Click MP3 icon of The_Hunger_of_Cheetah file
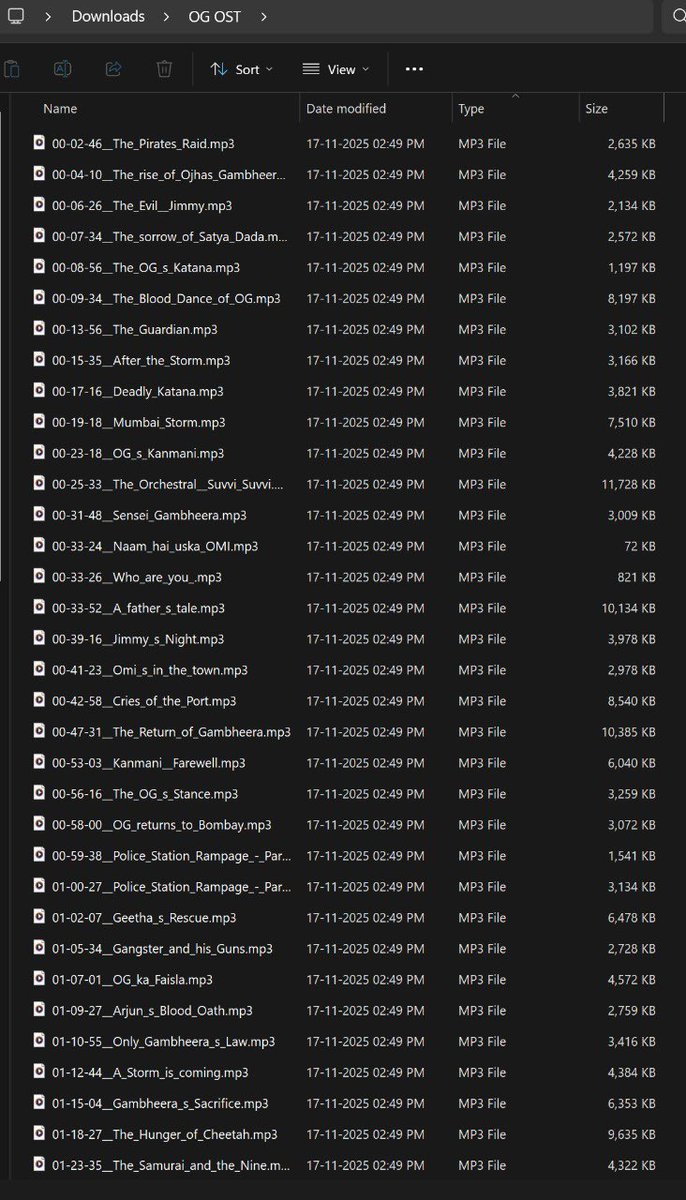The height and width of the screenshot is (1200, 686). (39, 1134)
